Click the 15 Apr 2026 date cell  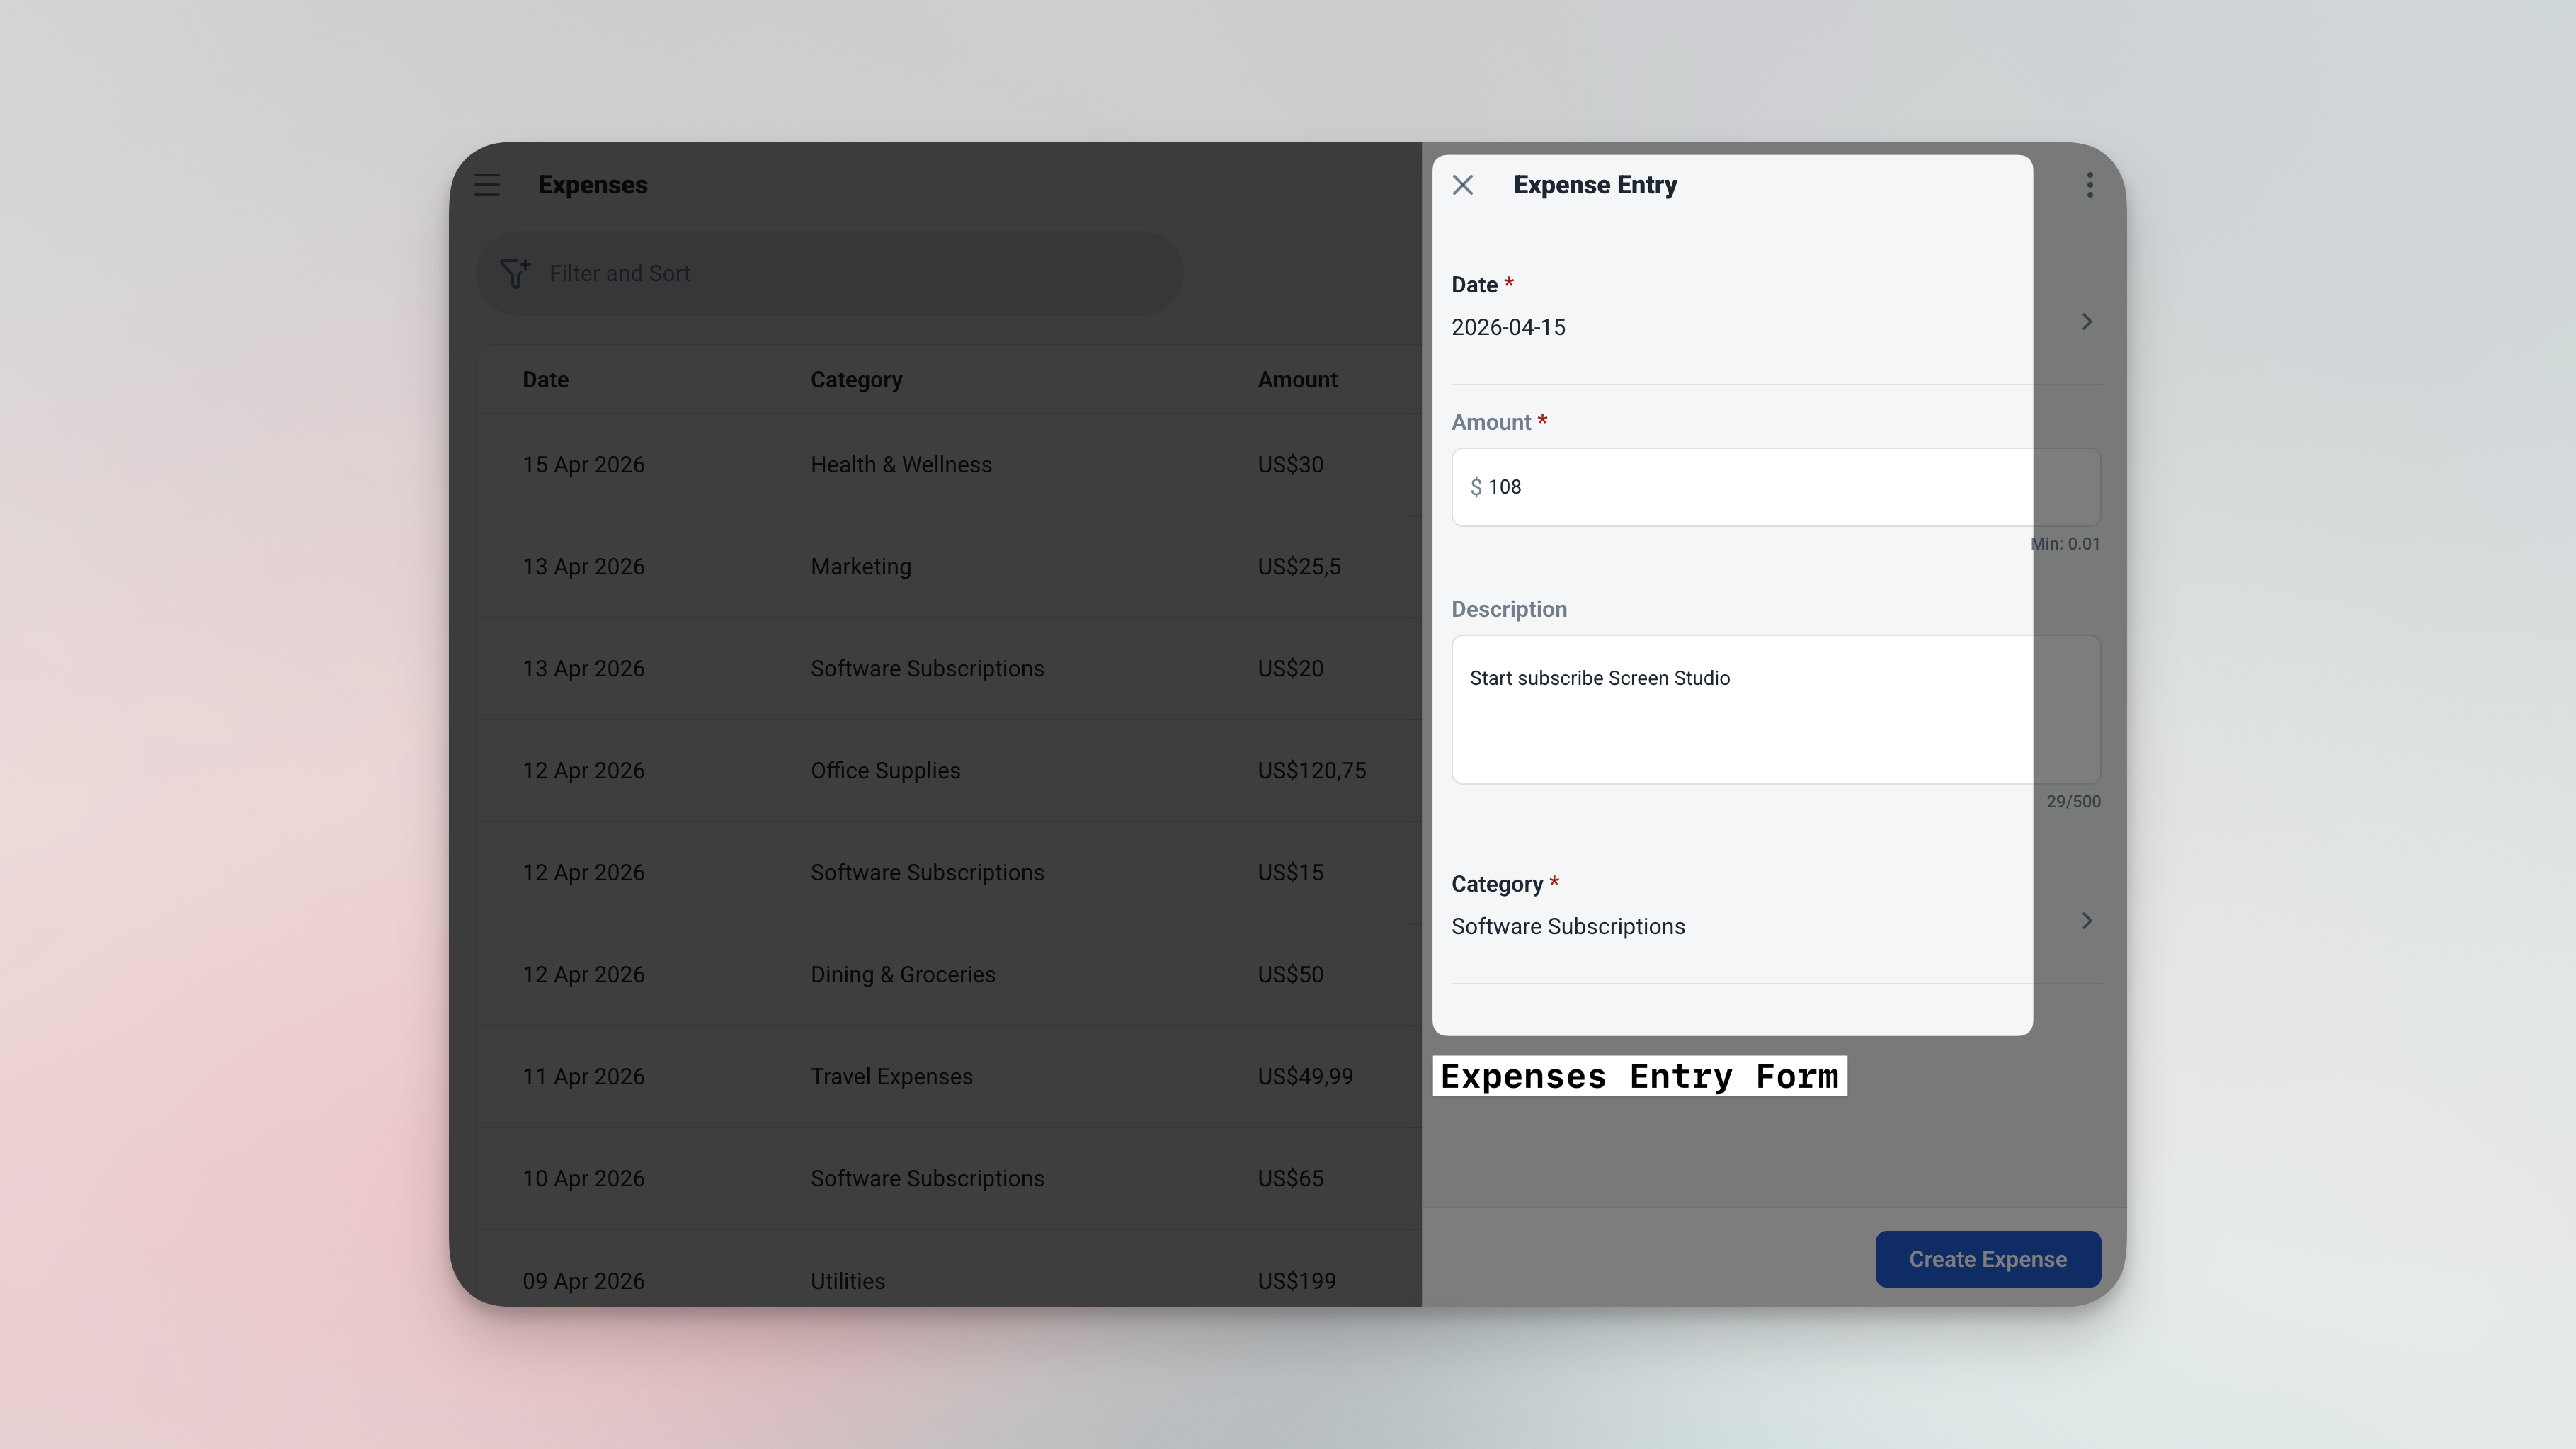click(x=583, y=465)
